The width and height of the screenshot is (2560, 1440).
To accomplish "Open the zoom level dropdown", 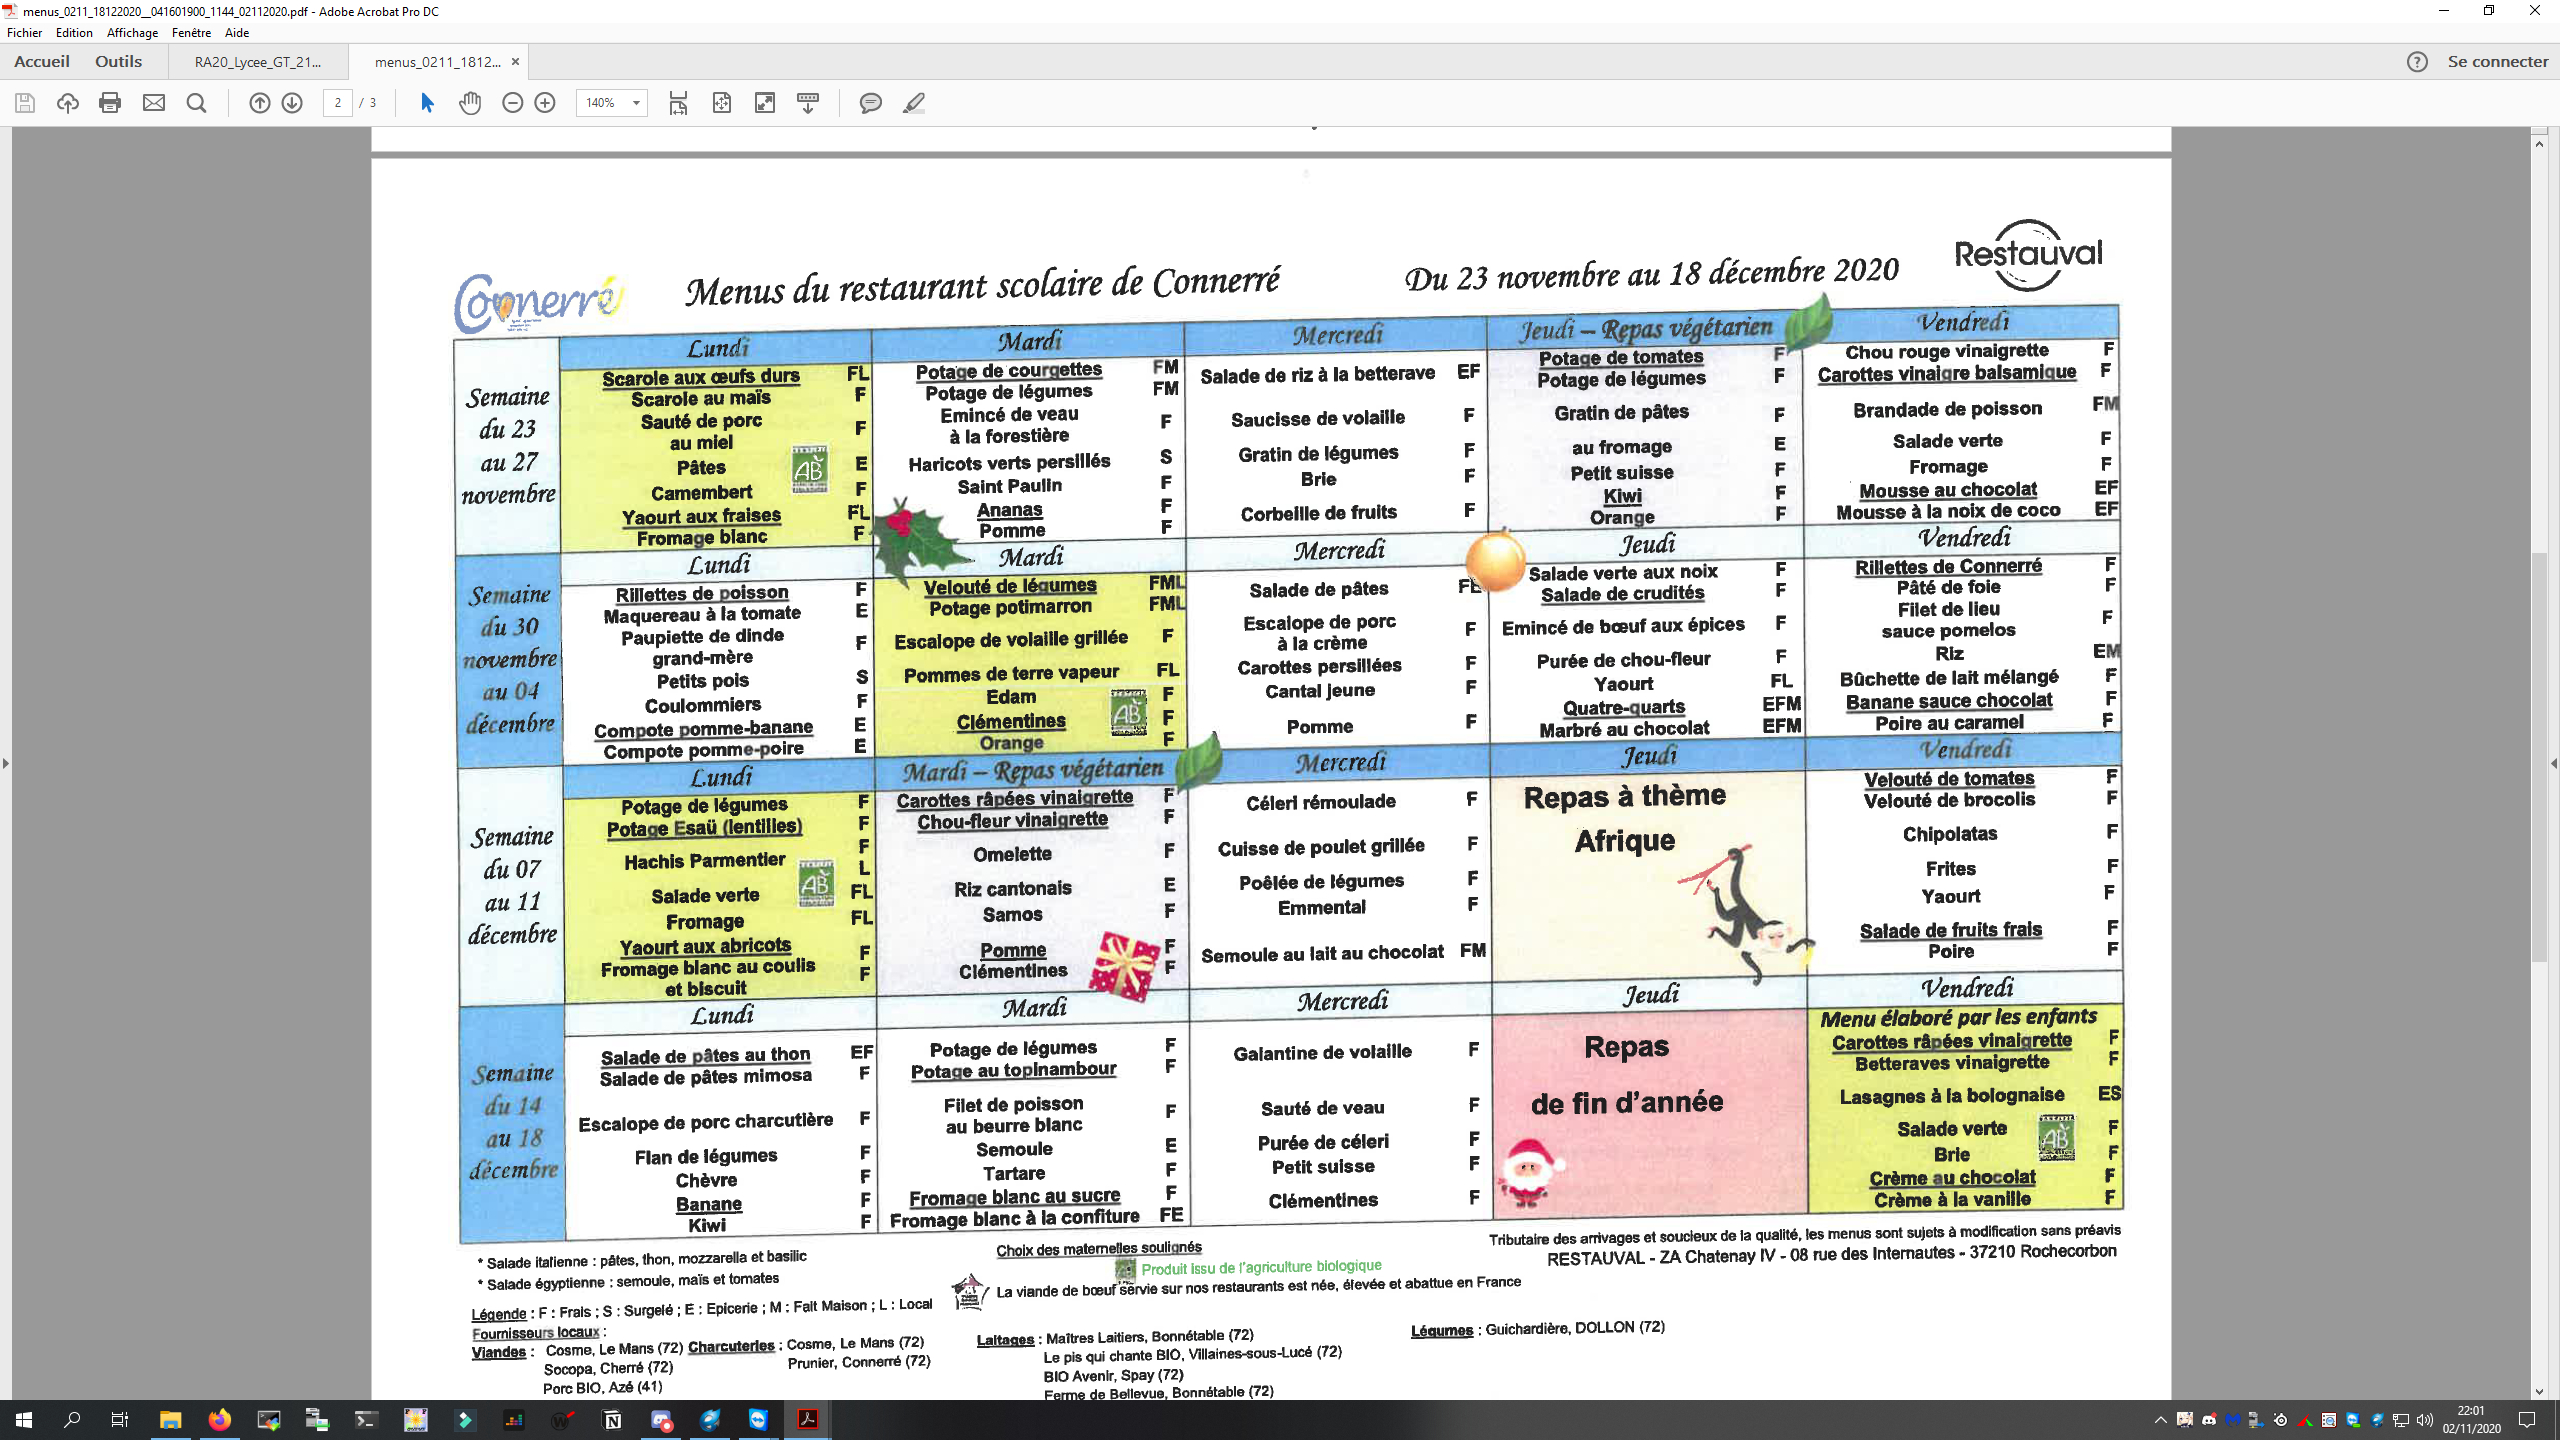I will (636, 103).
